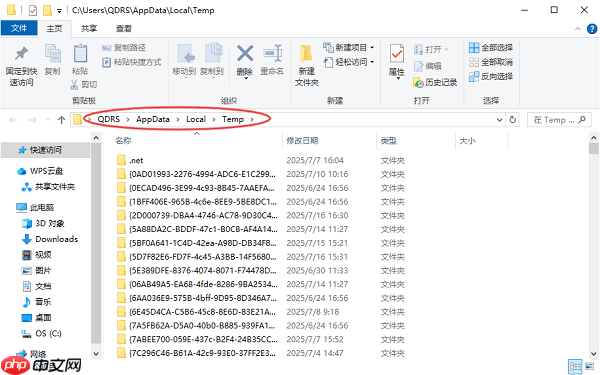Viewport: 600px width, 375px height.
Task: Select Quick access (快速访问) in sidebar
Action: pyautogui.click(x=45, y=150)
